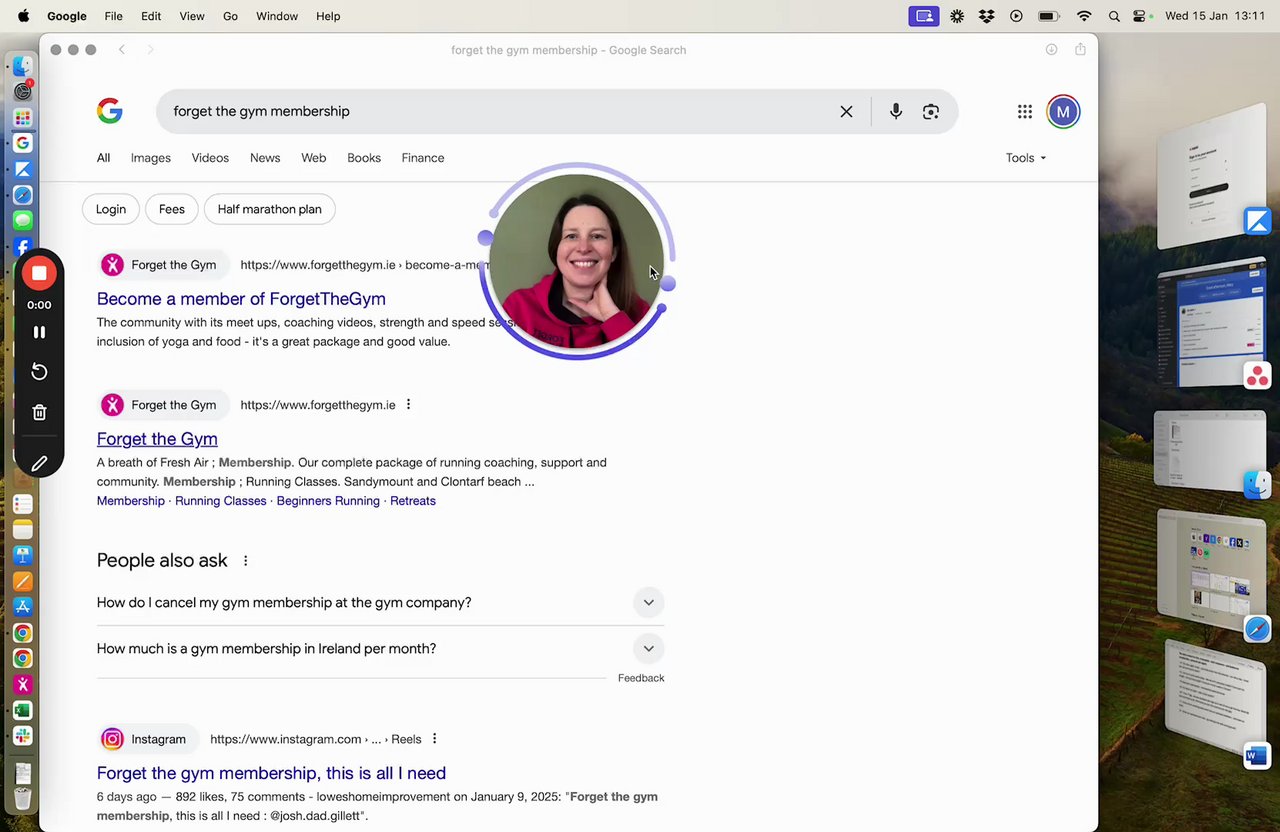Switch to the Web tab
This screenshot has height=832, width=1280.
(314, 158)
